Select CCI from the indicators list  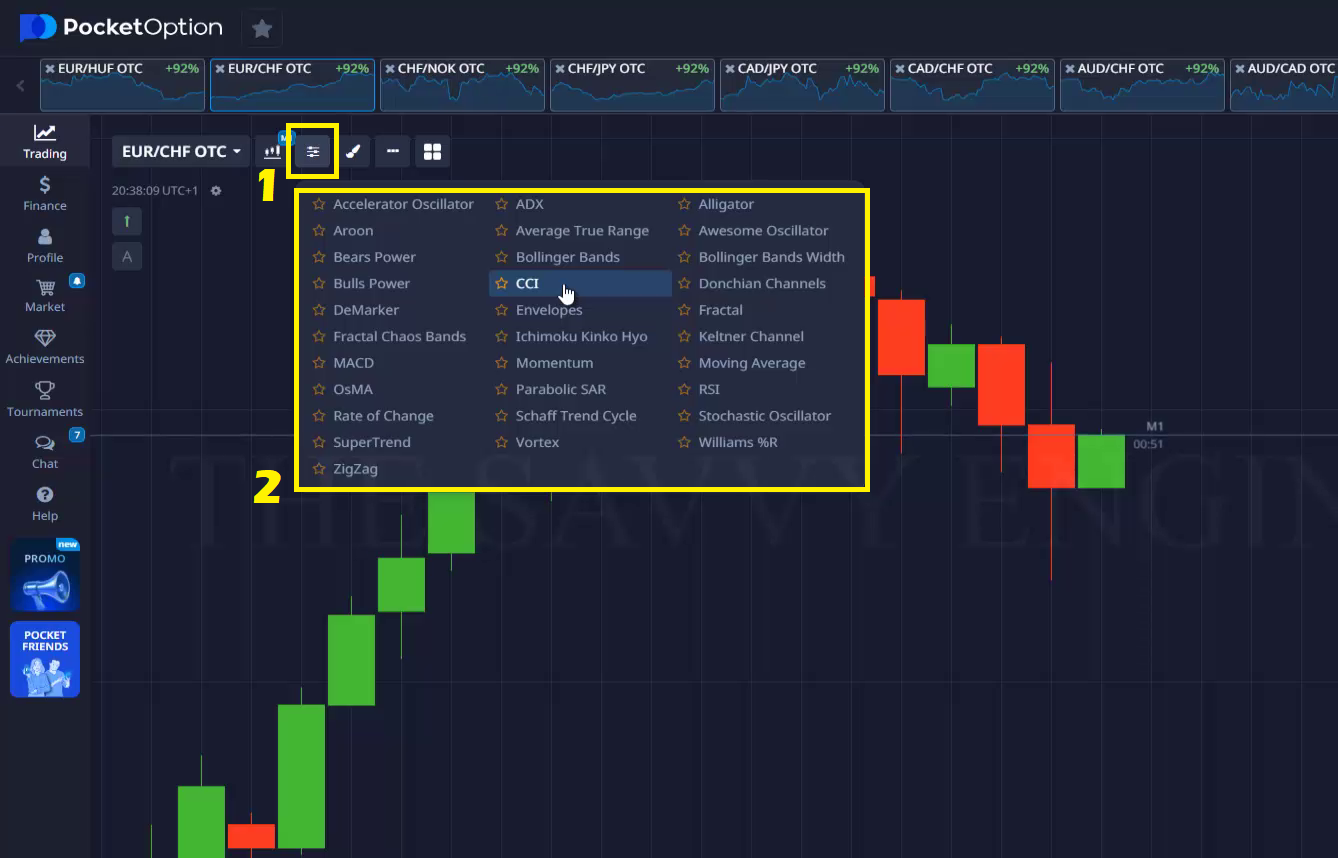coord(527,284)
